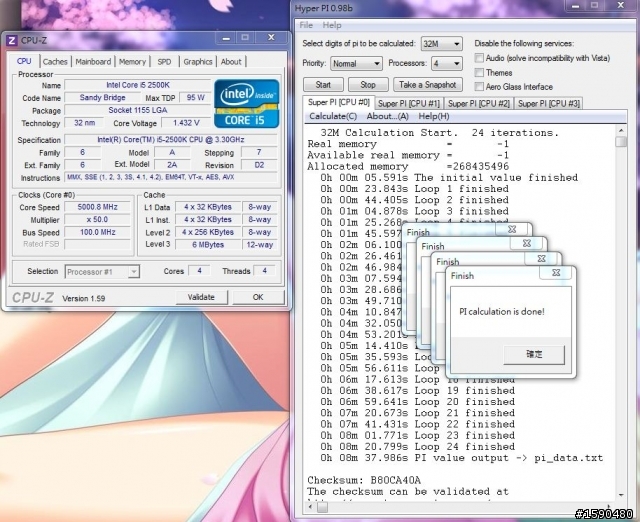Expand the Processors count dropdown
The height and width of the screenshot is (522, 640).
(x=447, y=63)
